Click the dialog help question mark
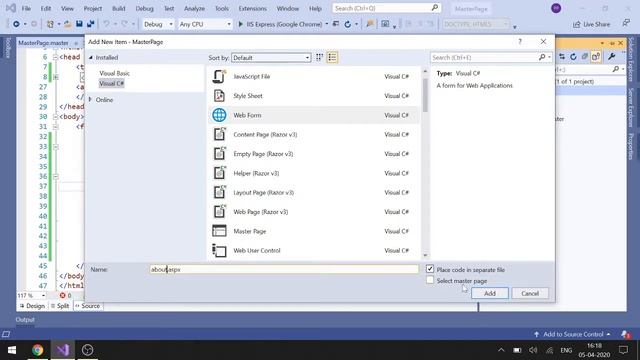 [520, 42]
